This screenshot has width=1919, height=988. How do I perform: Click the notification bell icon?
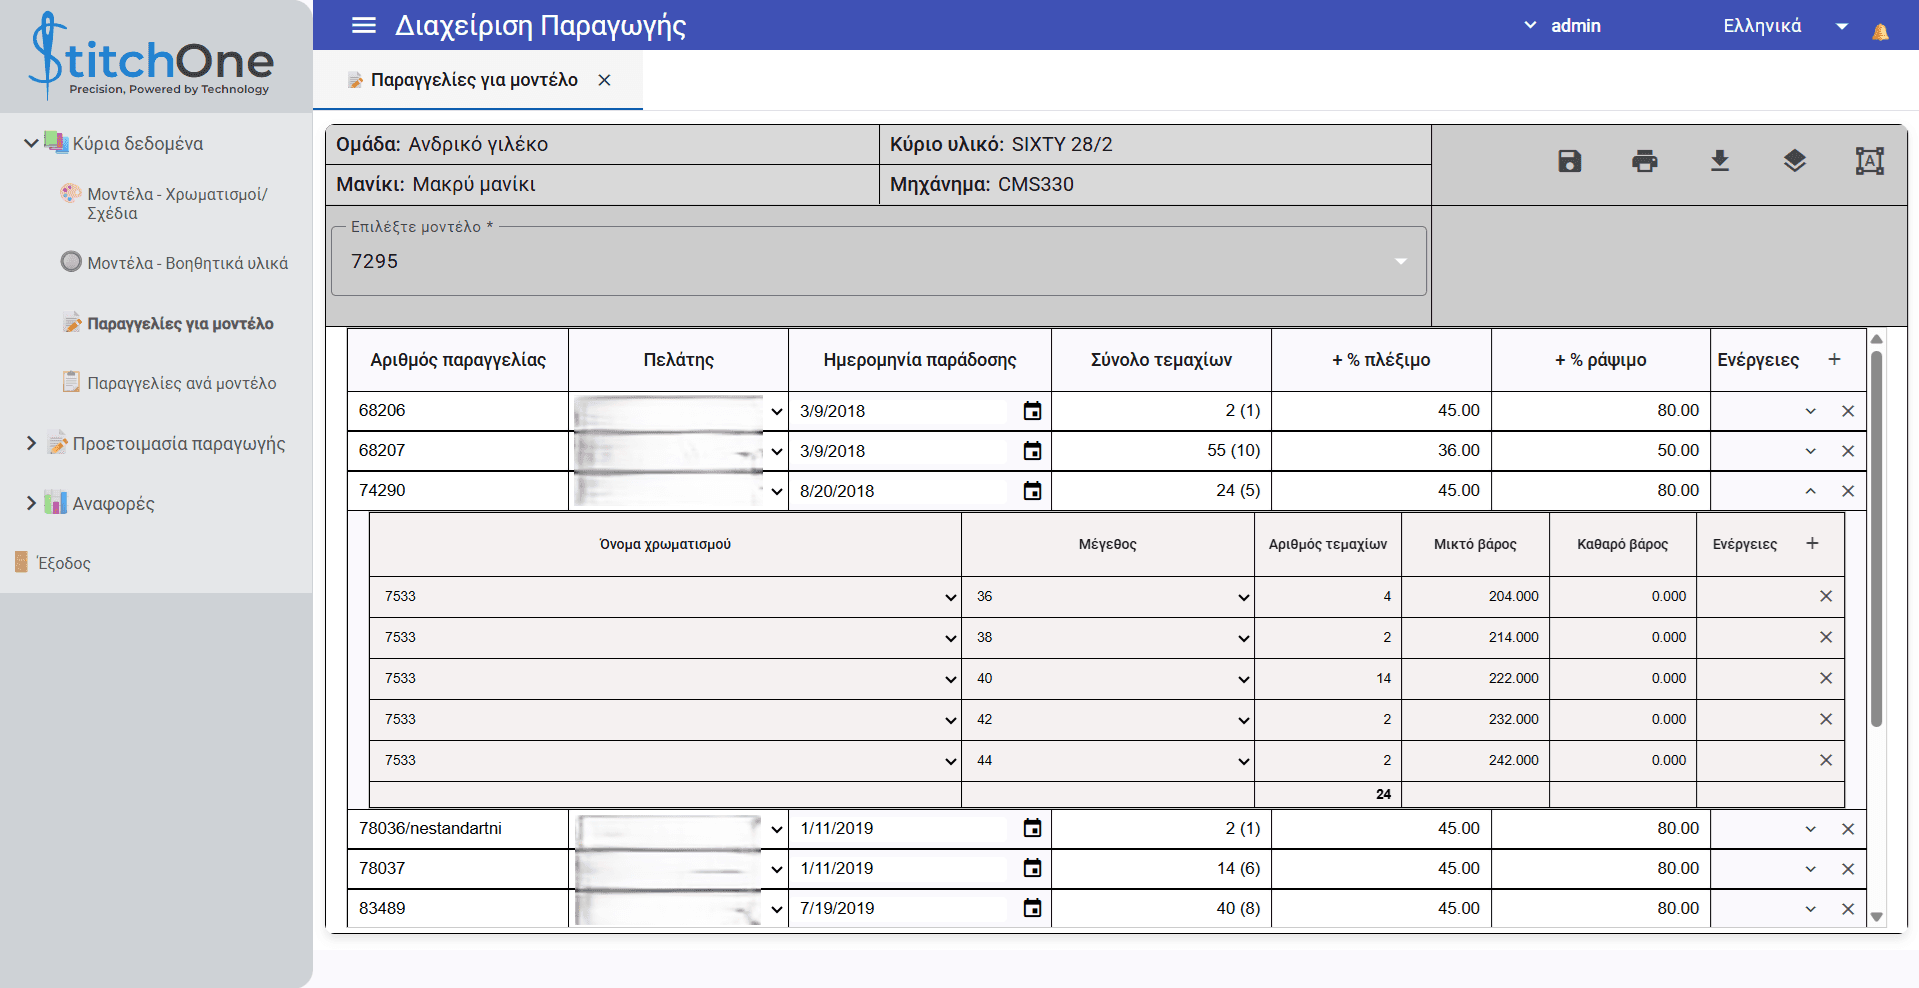(1880, 31)
